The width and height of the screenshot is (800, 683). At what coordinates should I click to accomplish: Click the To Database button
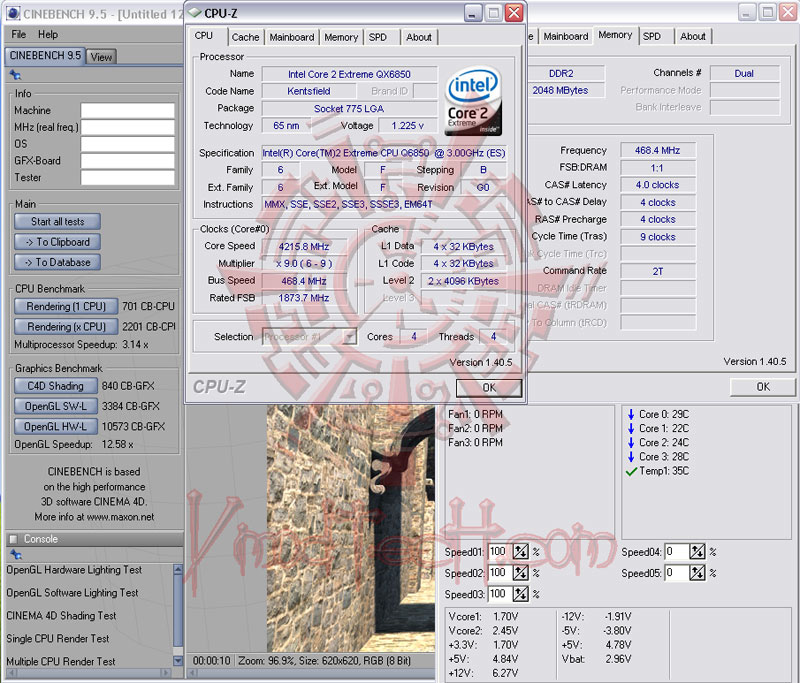58,262
